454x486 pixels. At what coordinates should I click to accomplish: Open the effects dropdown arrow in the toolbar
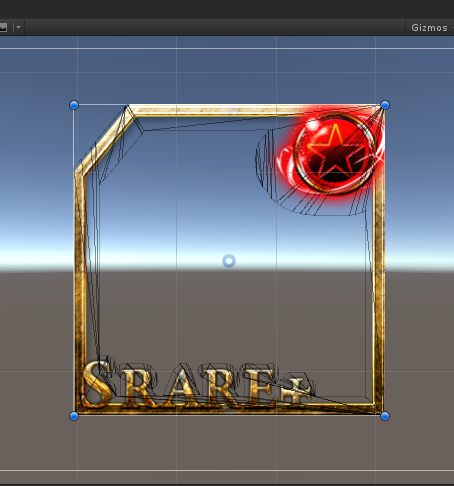pos(18,27)
